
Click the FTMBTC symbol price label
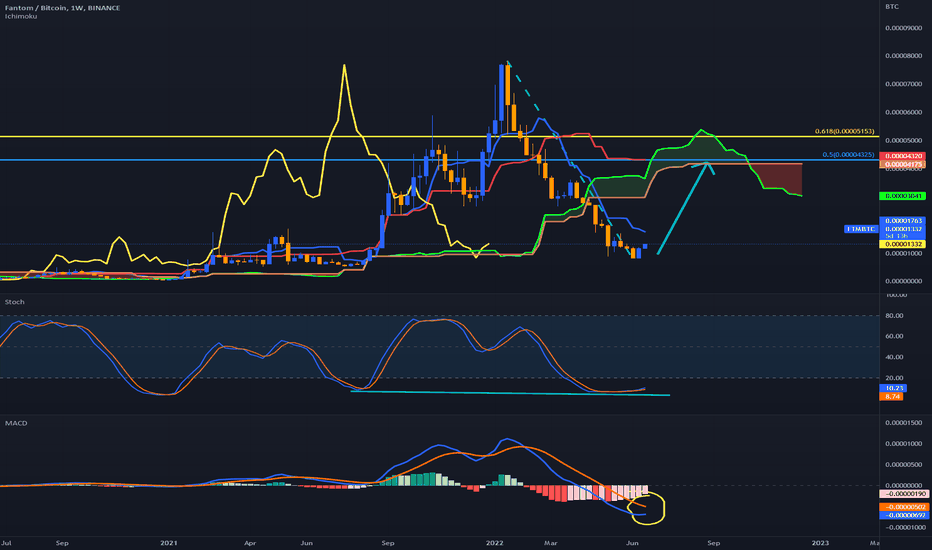860,229
